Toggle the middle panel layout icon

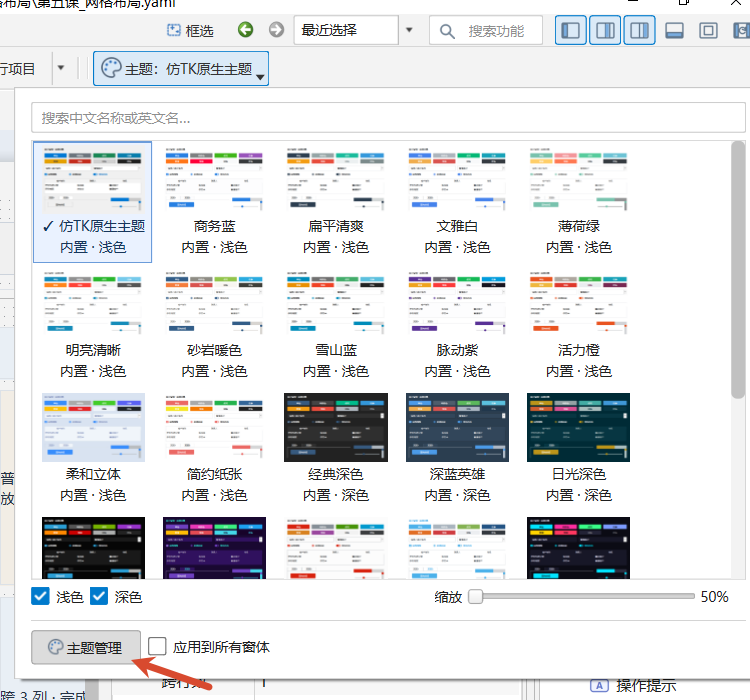click(x=605, y=31)
